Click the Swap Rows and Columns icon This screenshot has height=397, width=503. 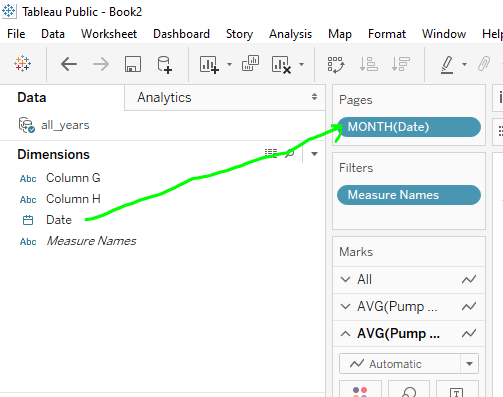(x=336, y=64)
